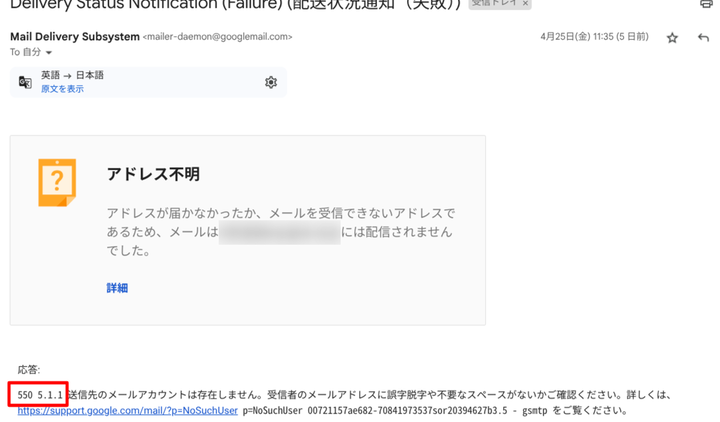Click the blurred recipient address in message
The height and width of the screenshot is (422, 720).
click(279, 232)
